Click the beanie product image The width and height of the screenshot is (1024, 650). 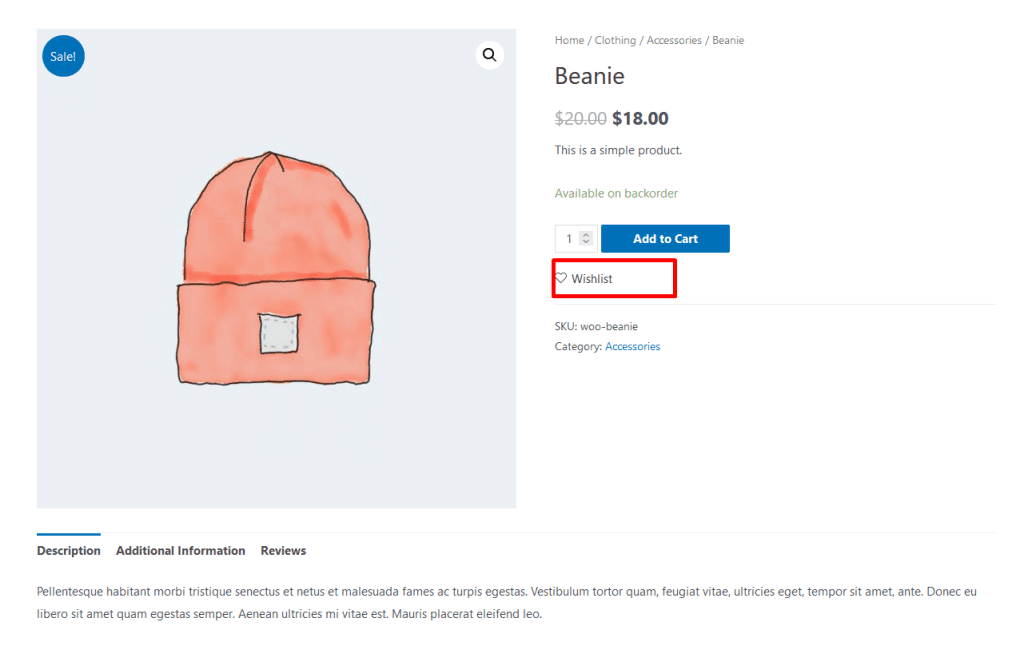276,270
